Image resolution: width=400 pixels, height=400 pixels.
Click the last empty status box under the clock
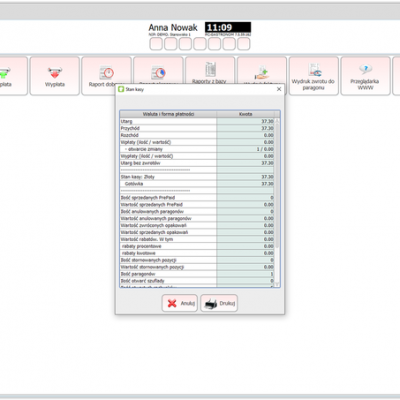pos(244,44)
